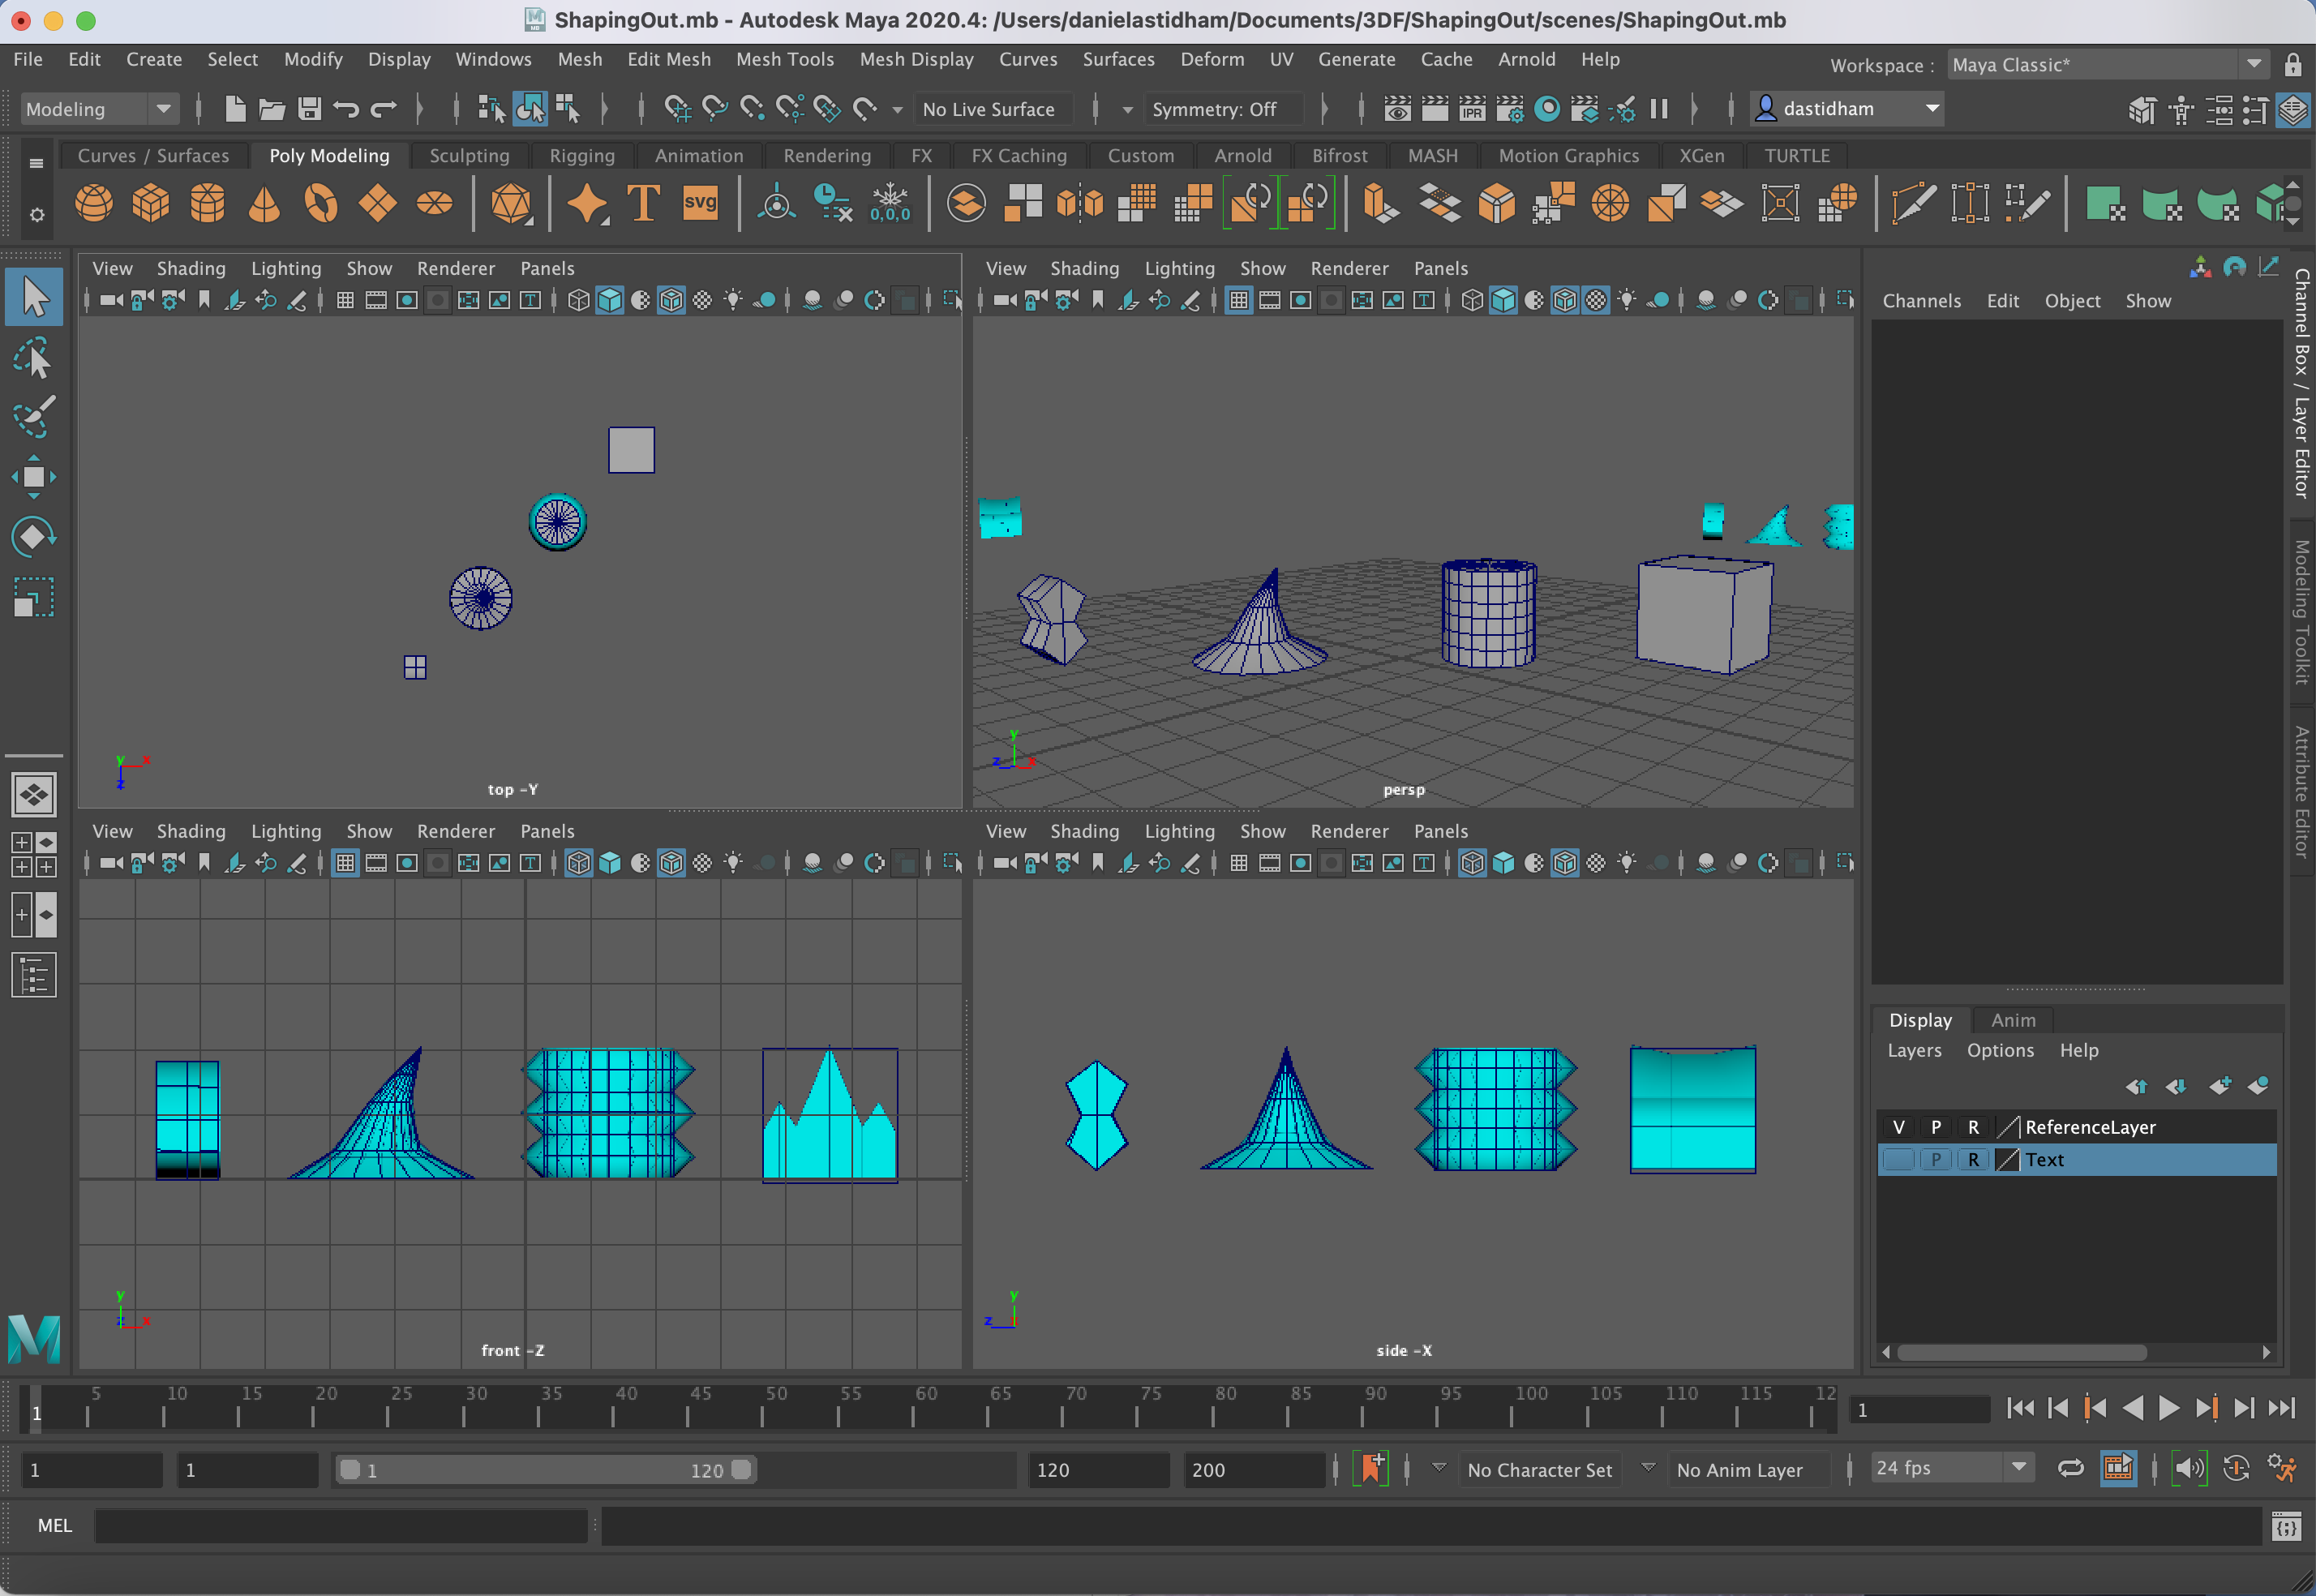The width and height of the screenshot is (2316, 1596).
Task: Create a polygon cylinder from the shelf
Action: click(208, 204)
